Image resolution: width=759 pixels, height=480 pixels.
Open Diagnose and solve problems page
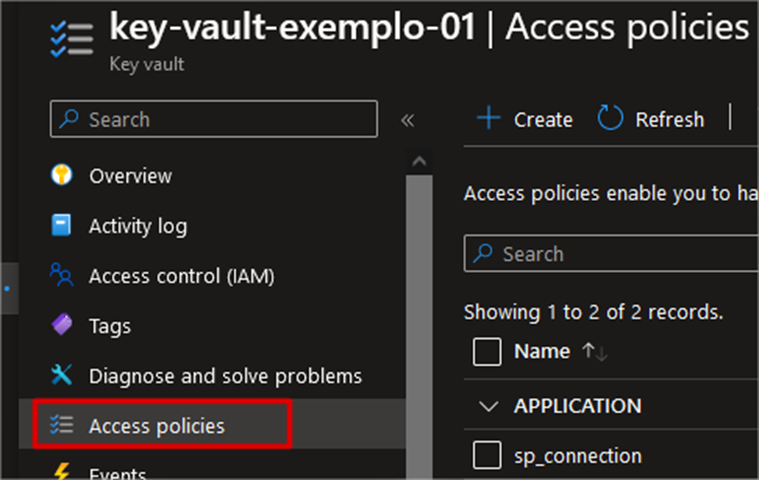pyautogui.click(x=225, y=376)
